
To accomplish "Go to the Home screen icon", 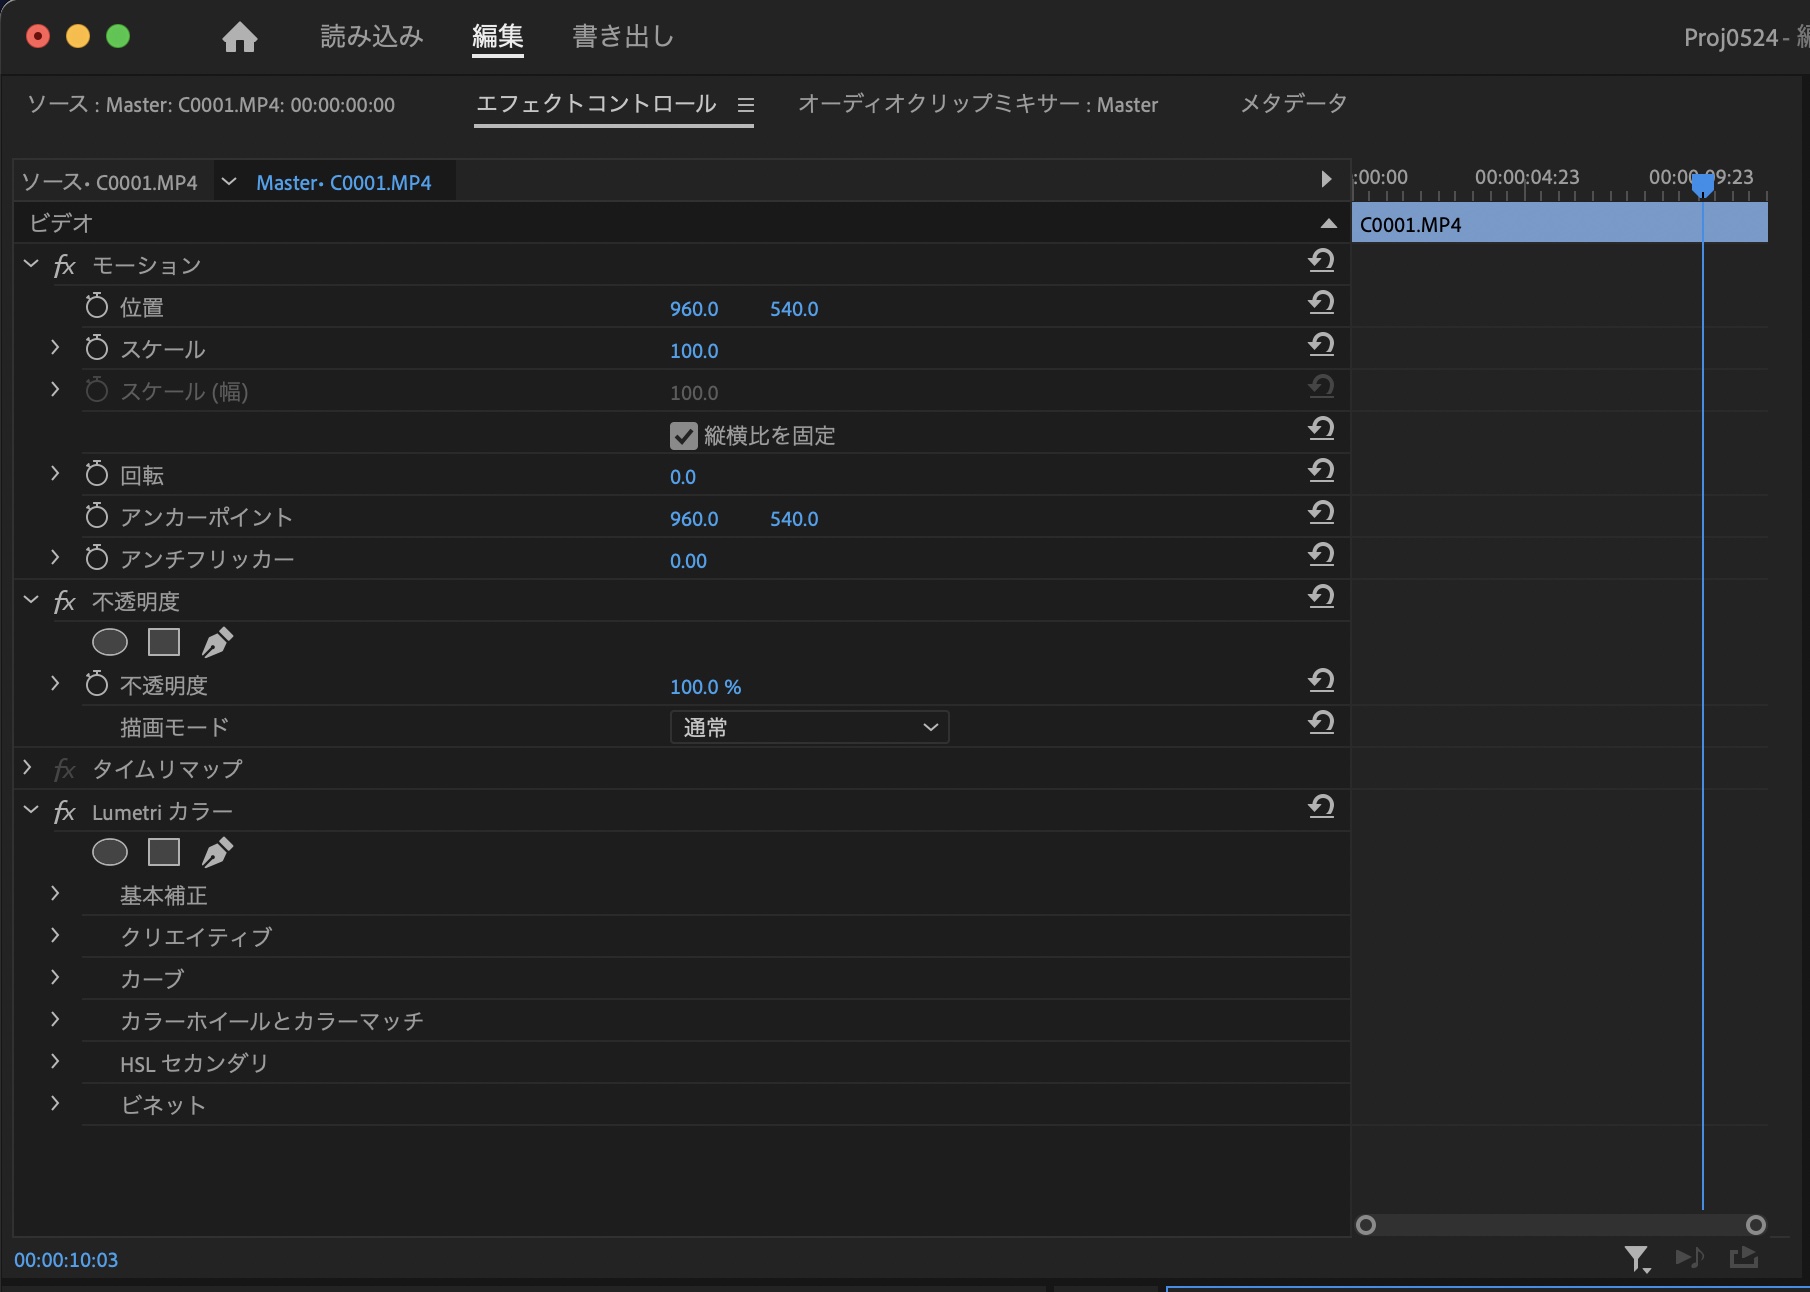I will click(240, 37).
